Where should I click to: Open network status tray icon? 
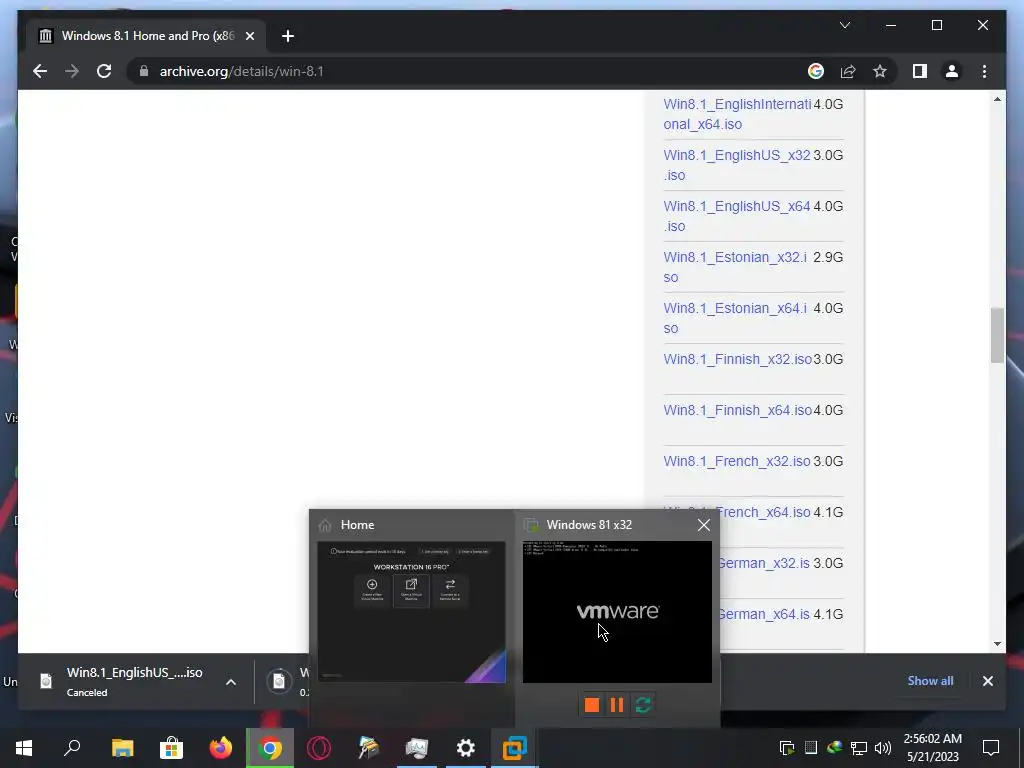(x=858, y=748)
